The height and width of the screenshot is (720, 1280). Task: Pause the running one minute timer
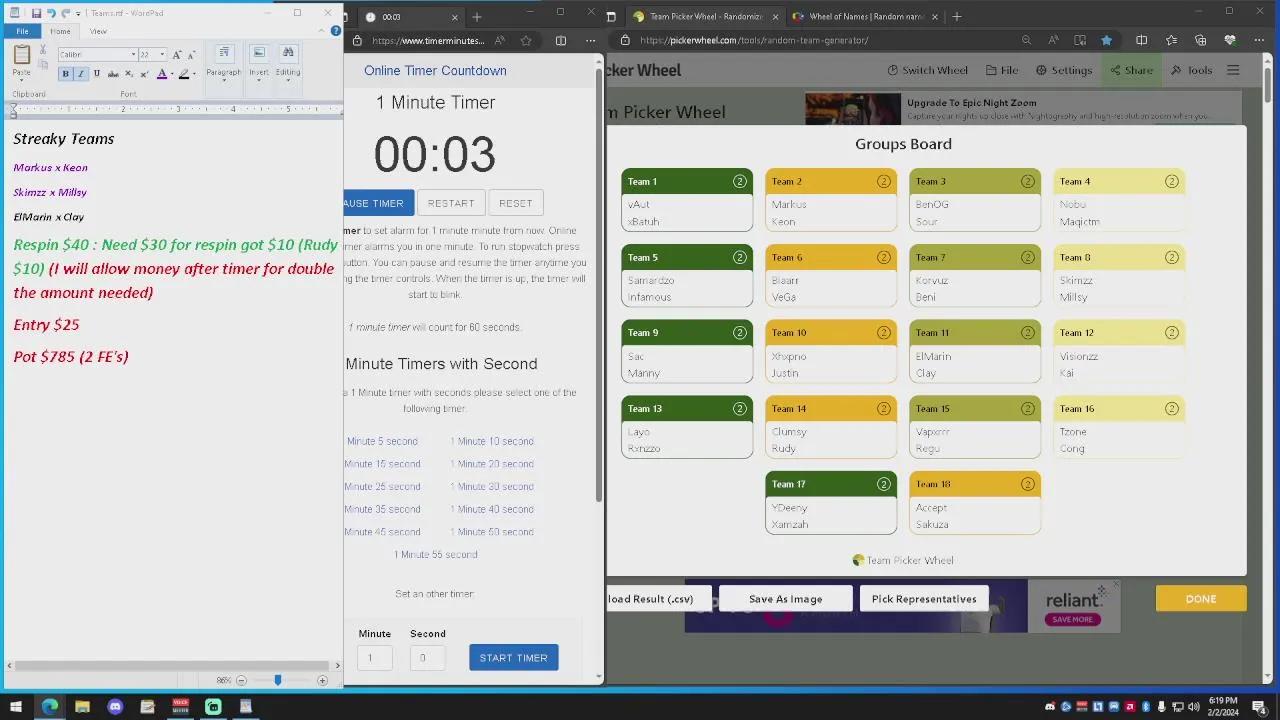[x=374, y=203]
